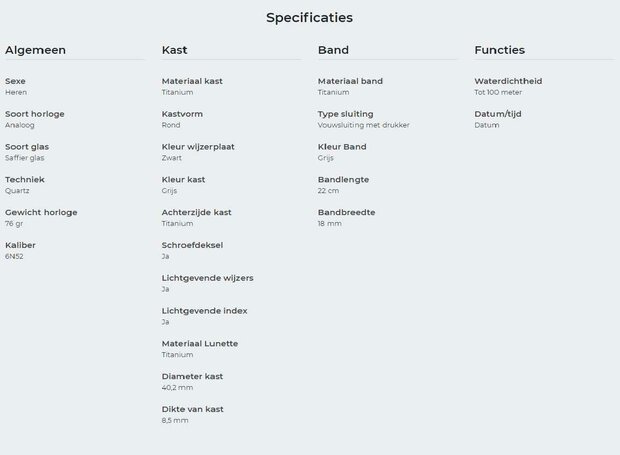Select the Algemeen section heading
The width and height of the screenshot is (620, 455).
[x=35, y=50]
